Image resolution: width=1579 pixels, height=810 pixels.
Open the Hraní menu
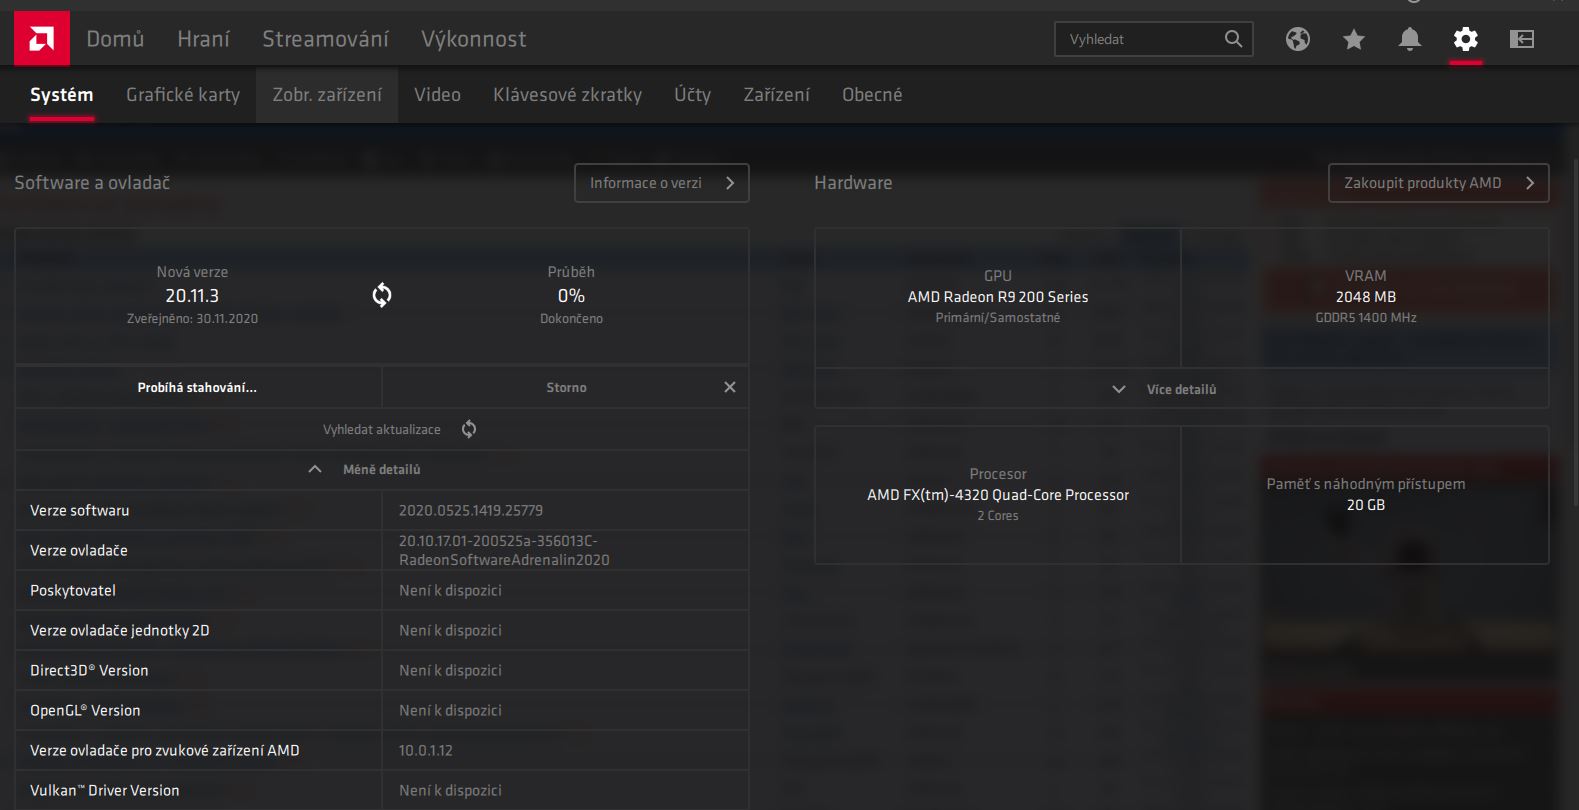pos(203,39)
